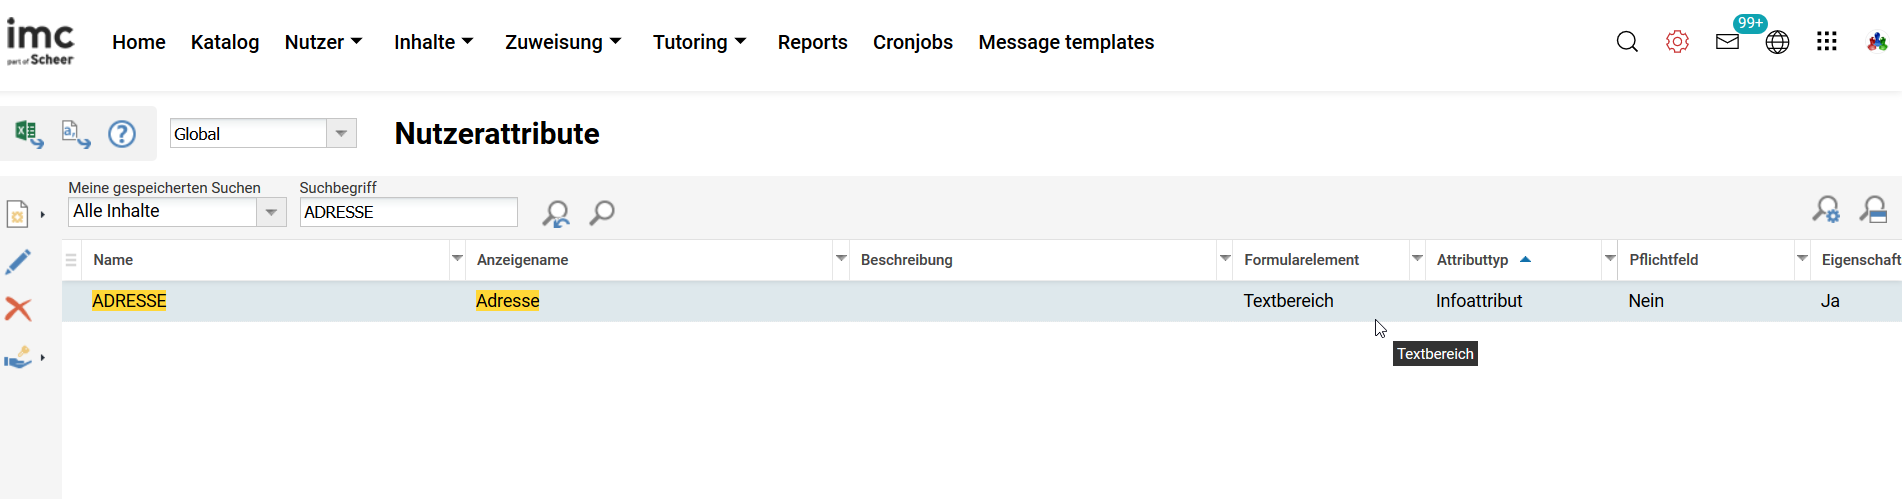Open the mail notifications envelope icon

[1727, 42]
